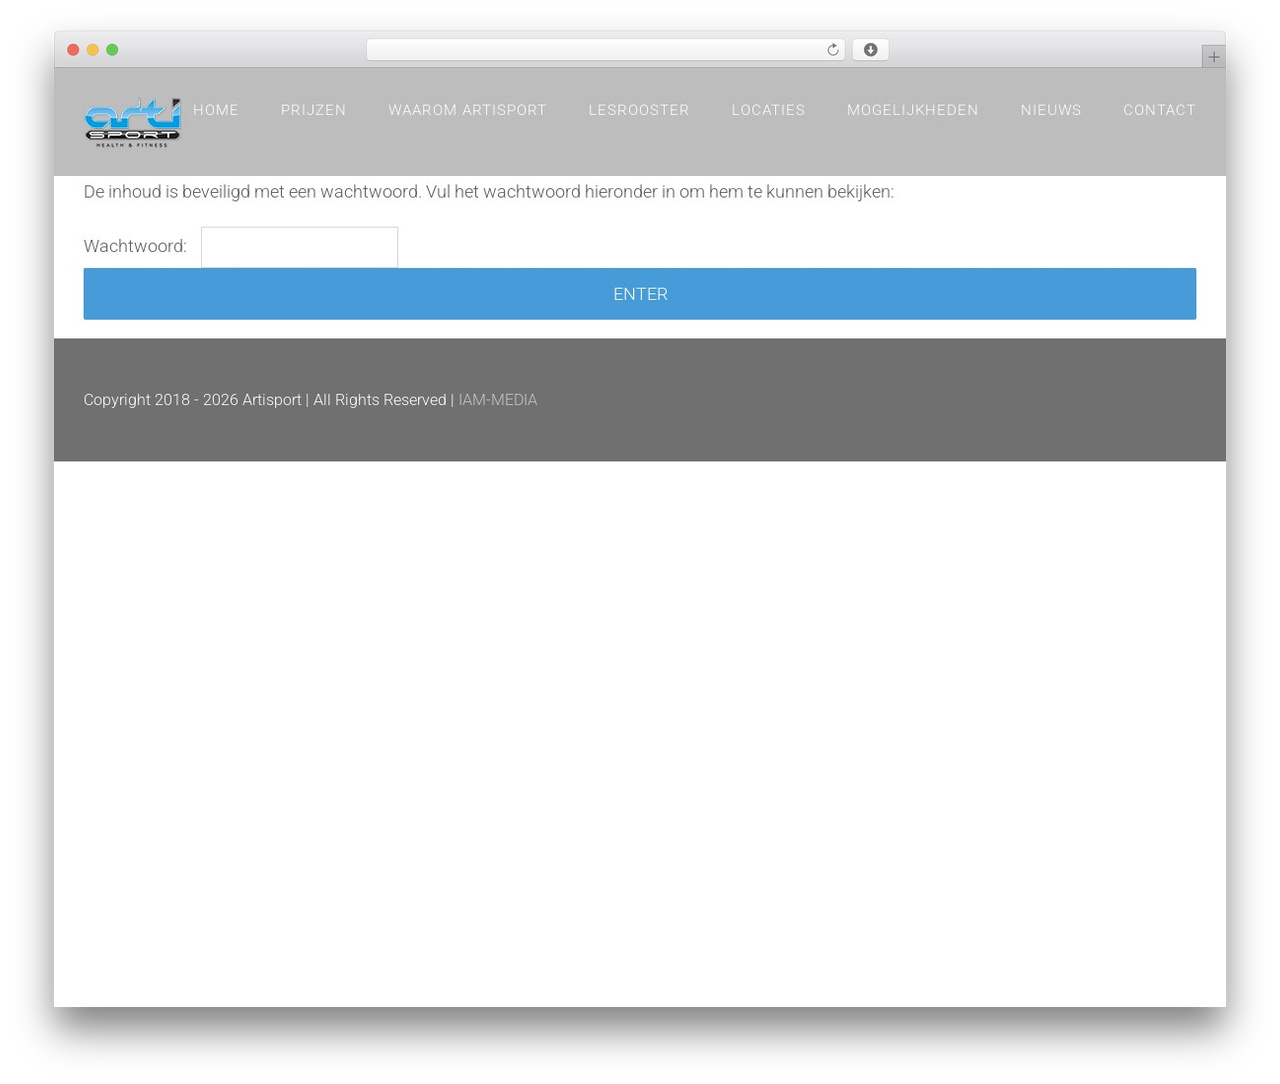
Task: Minimize window with yellow button
Action: coord(92,50)
